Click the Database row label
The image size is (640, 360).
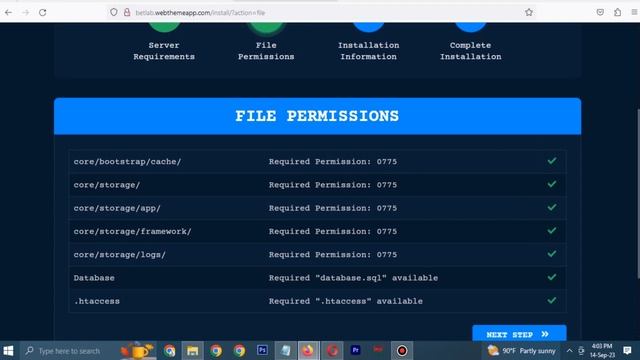(x=94, y=278)
